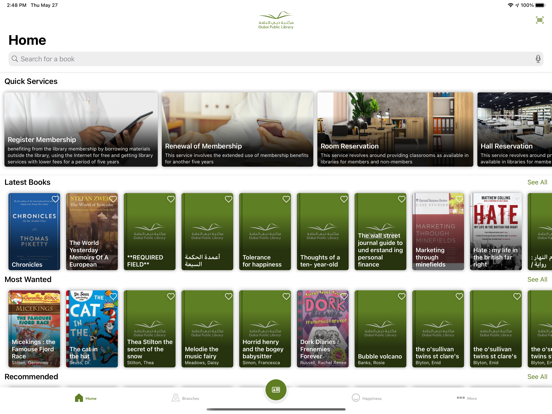Viewport: 552px width, 414px height.
Task: Open Register Membership service card
Action: tap(81, 129)
